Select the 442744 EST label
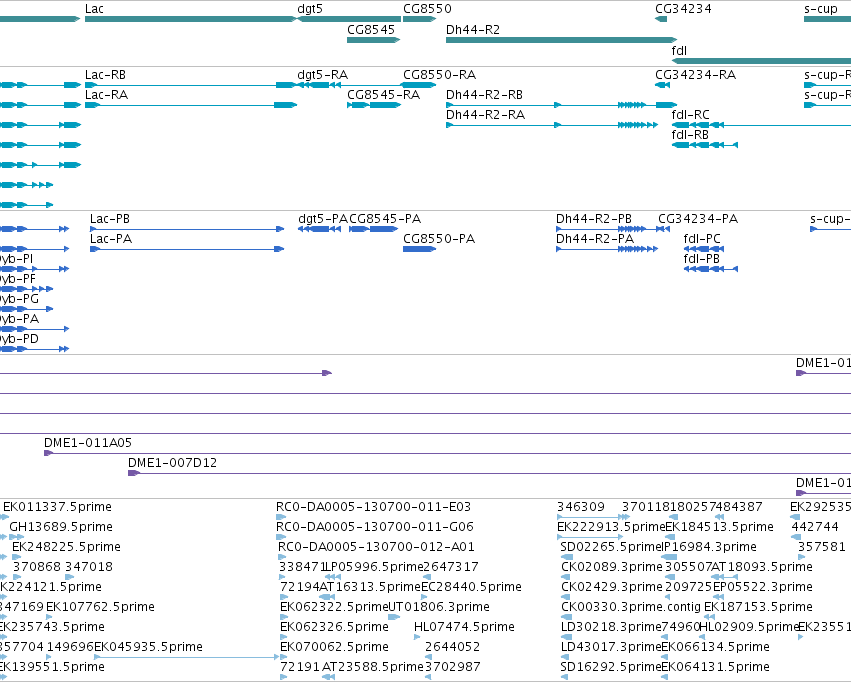Screen dimensions: 851x682 click(815, 527)
